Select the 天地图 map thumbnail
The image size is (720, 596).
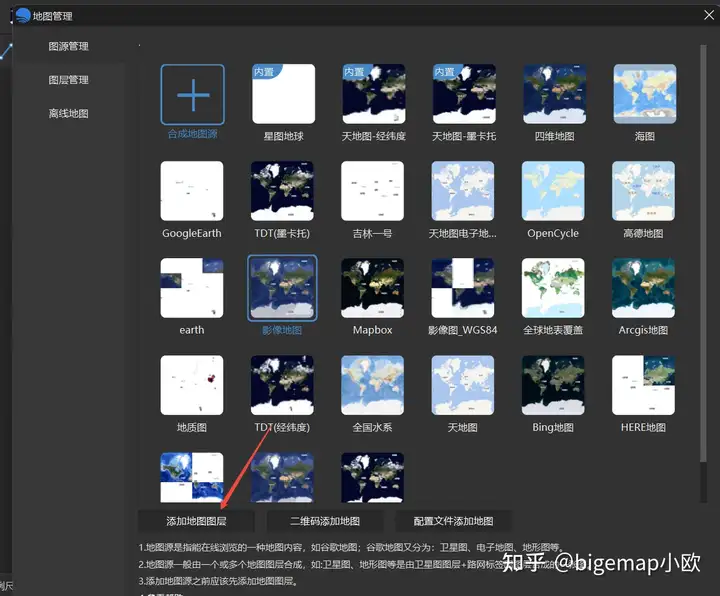click(463, 385)
